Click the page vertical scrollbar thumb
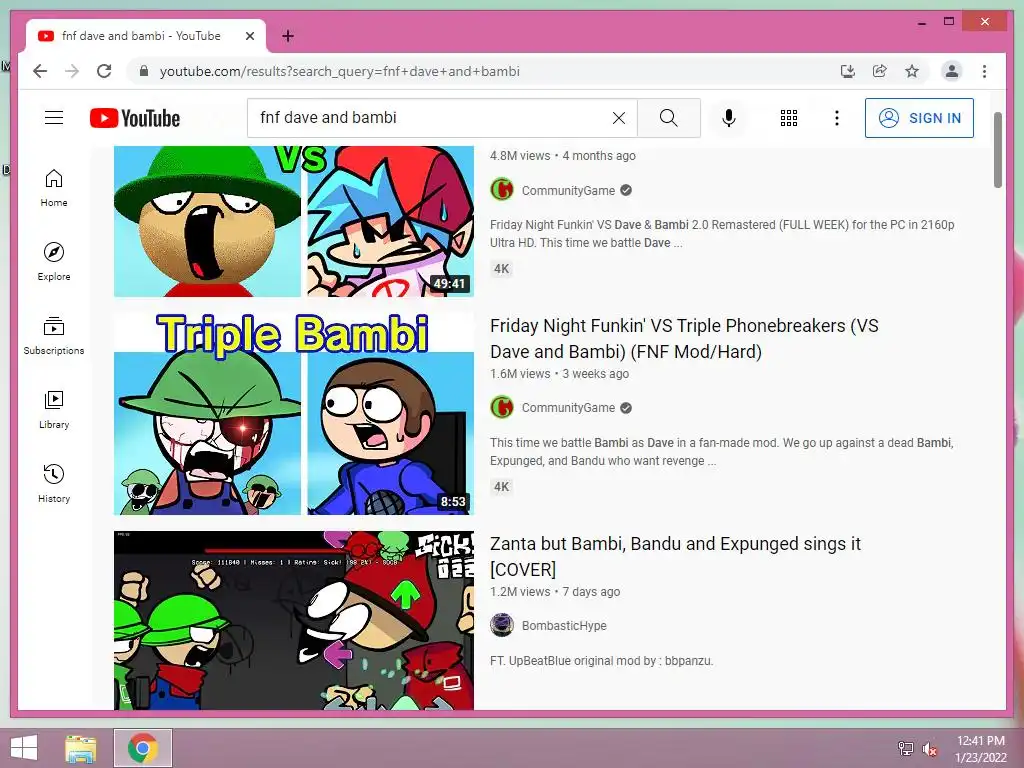 click(x=997, y=150)
